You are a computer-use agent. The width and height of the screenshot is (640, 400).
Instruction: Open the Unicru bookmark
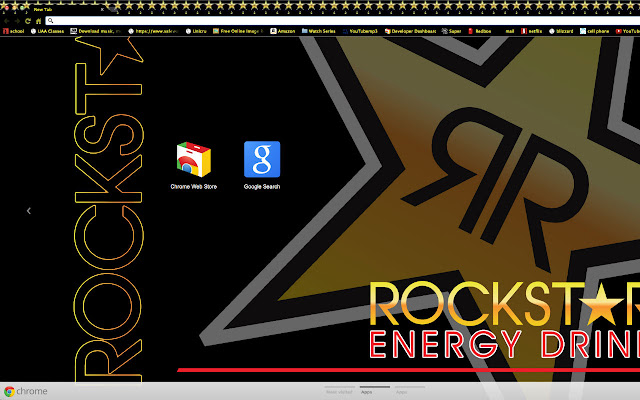pos(196,31)
